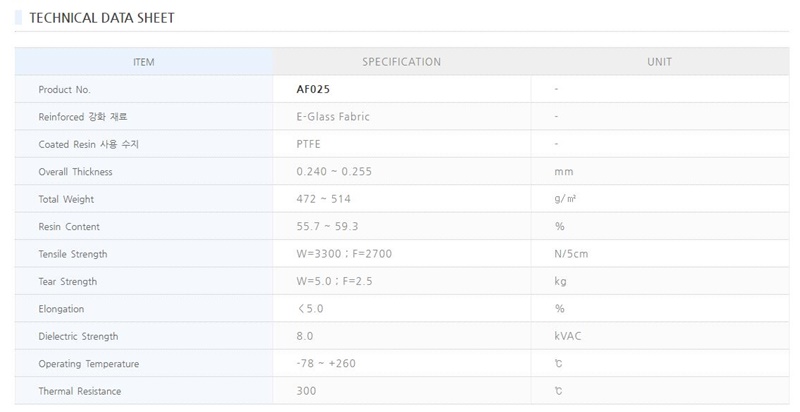The height and width of the screenshot is (412, 800).
Task: Click the SPECIFICATION column header
Action: tap(401, 62)
